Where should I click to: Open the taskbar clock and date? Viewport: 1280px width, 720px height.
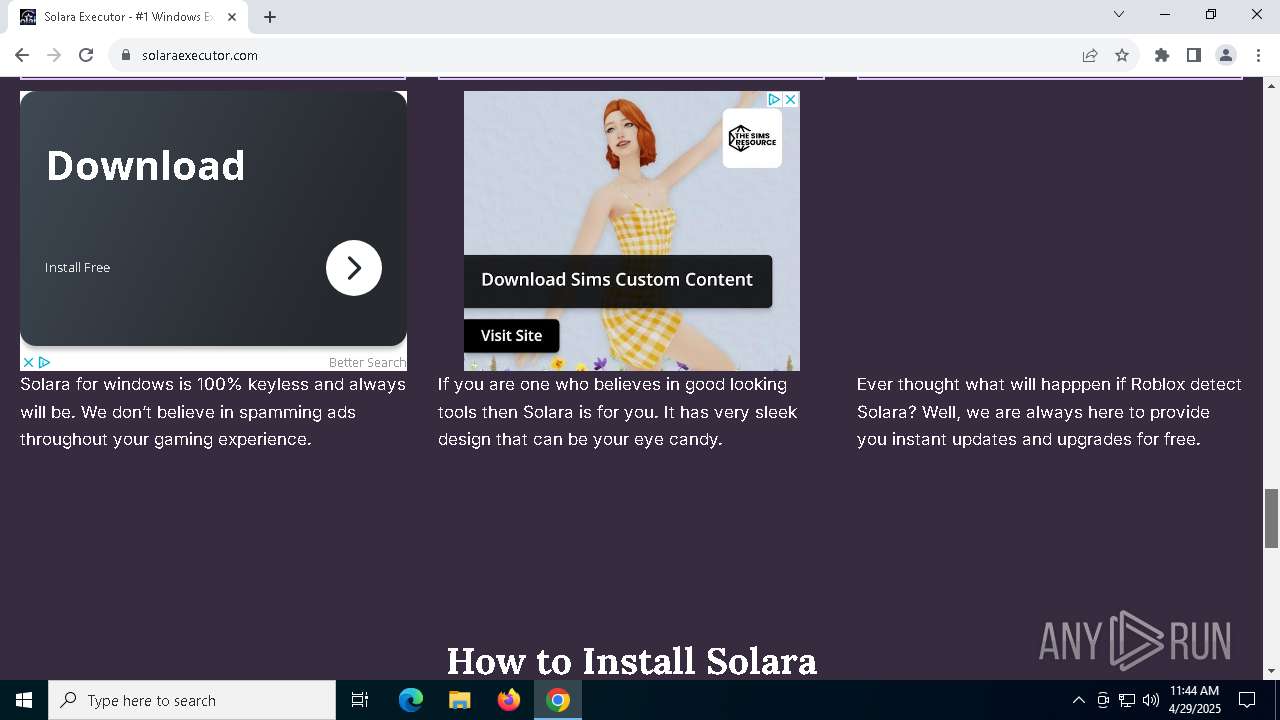coord(1195,700)
